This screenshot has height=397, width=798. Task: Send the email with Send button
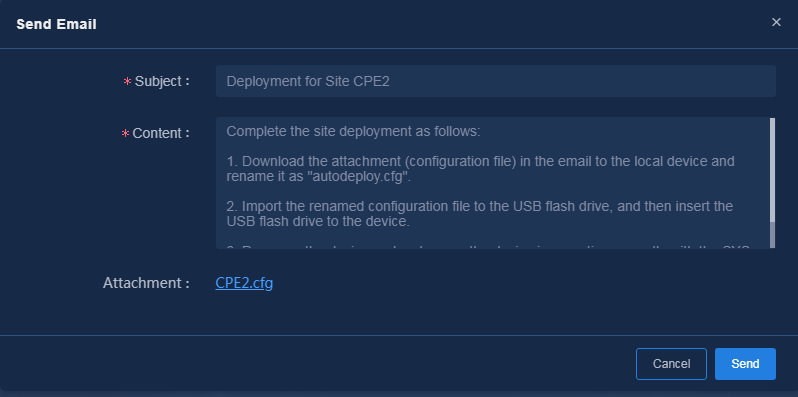pyautogui.click(x=745, y=364)
